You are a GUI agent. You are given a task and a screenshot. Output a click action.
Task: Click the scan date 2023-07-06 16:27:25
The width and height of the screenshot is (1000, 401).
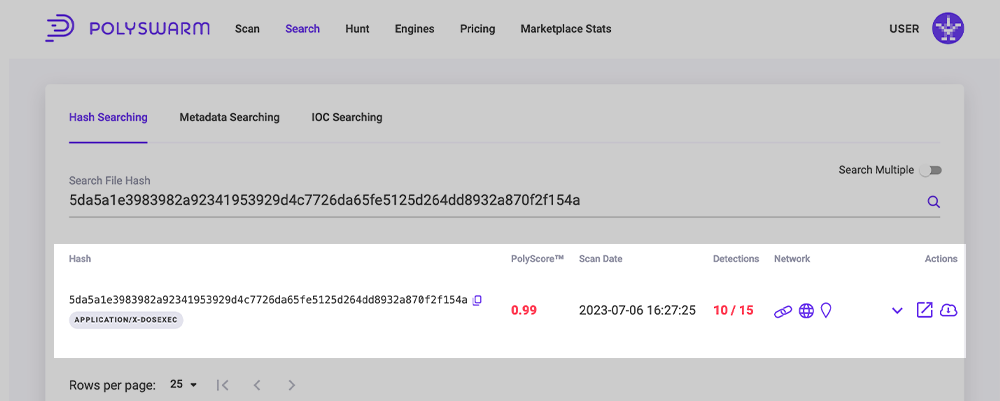[637, 311]
